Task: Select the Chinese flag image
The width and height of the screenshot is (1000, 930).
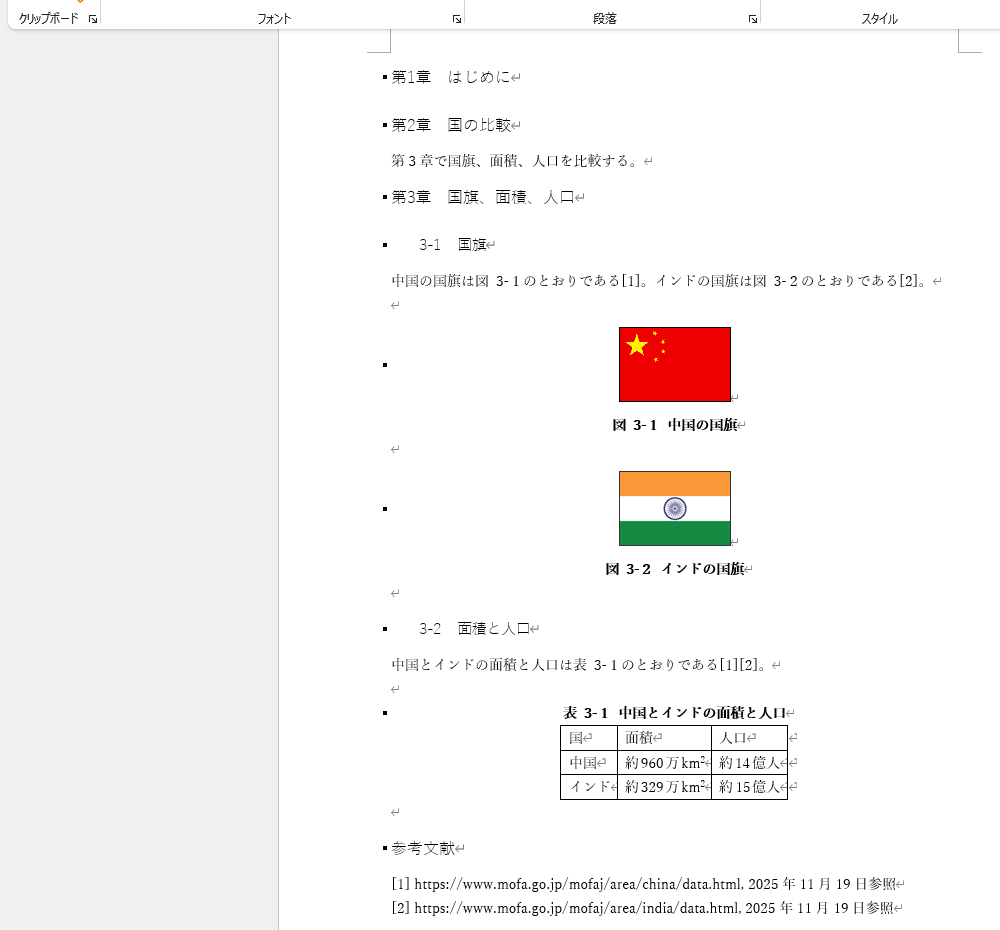Action: tap(674, 364)
